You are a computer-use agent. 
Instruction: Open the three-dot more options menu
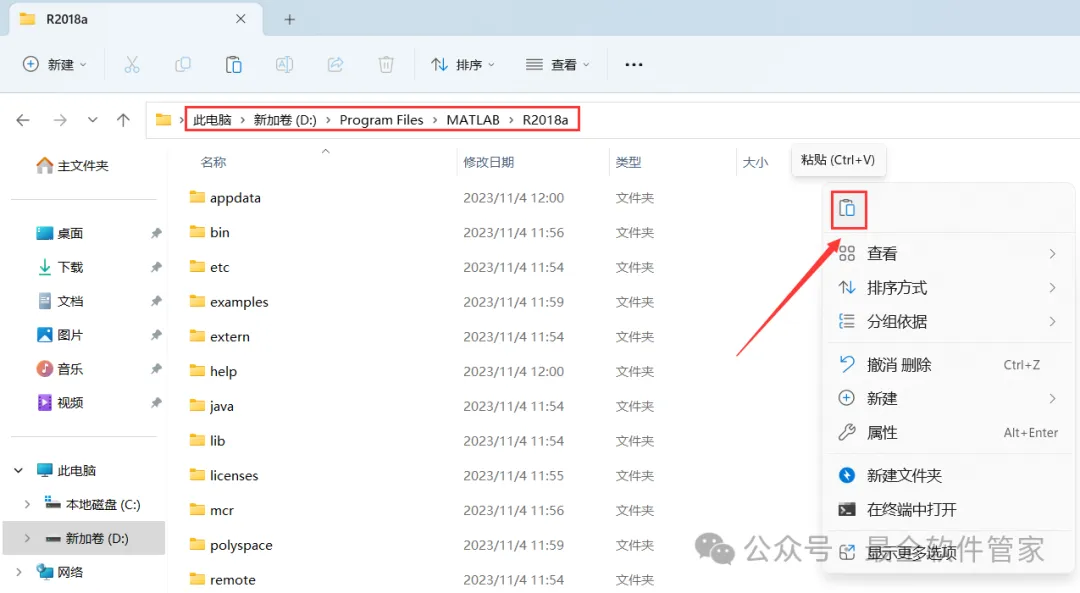point(634,65)
